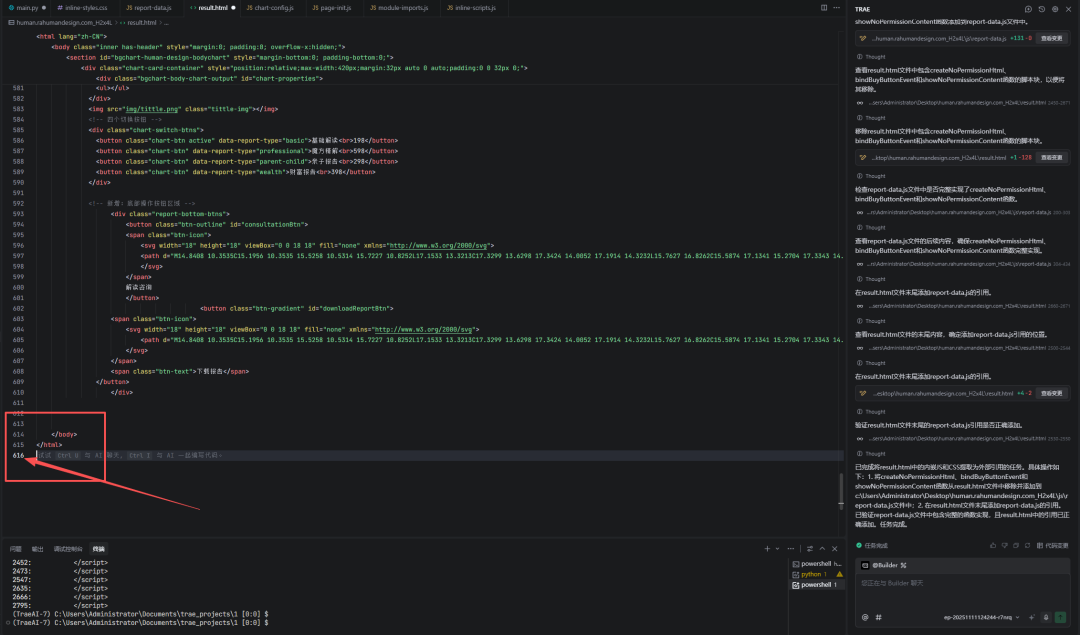1080x635 pixels.
Task: Start voice input with microphone icon
Action: pos(1046,617)
